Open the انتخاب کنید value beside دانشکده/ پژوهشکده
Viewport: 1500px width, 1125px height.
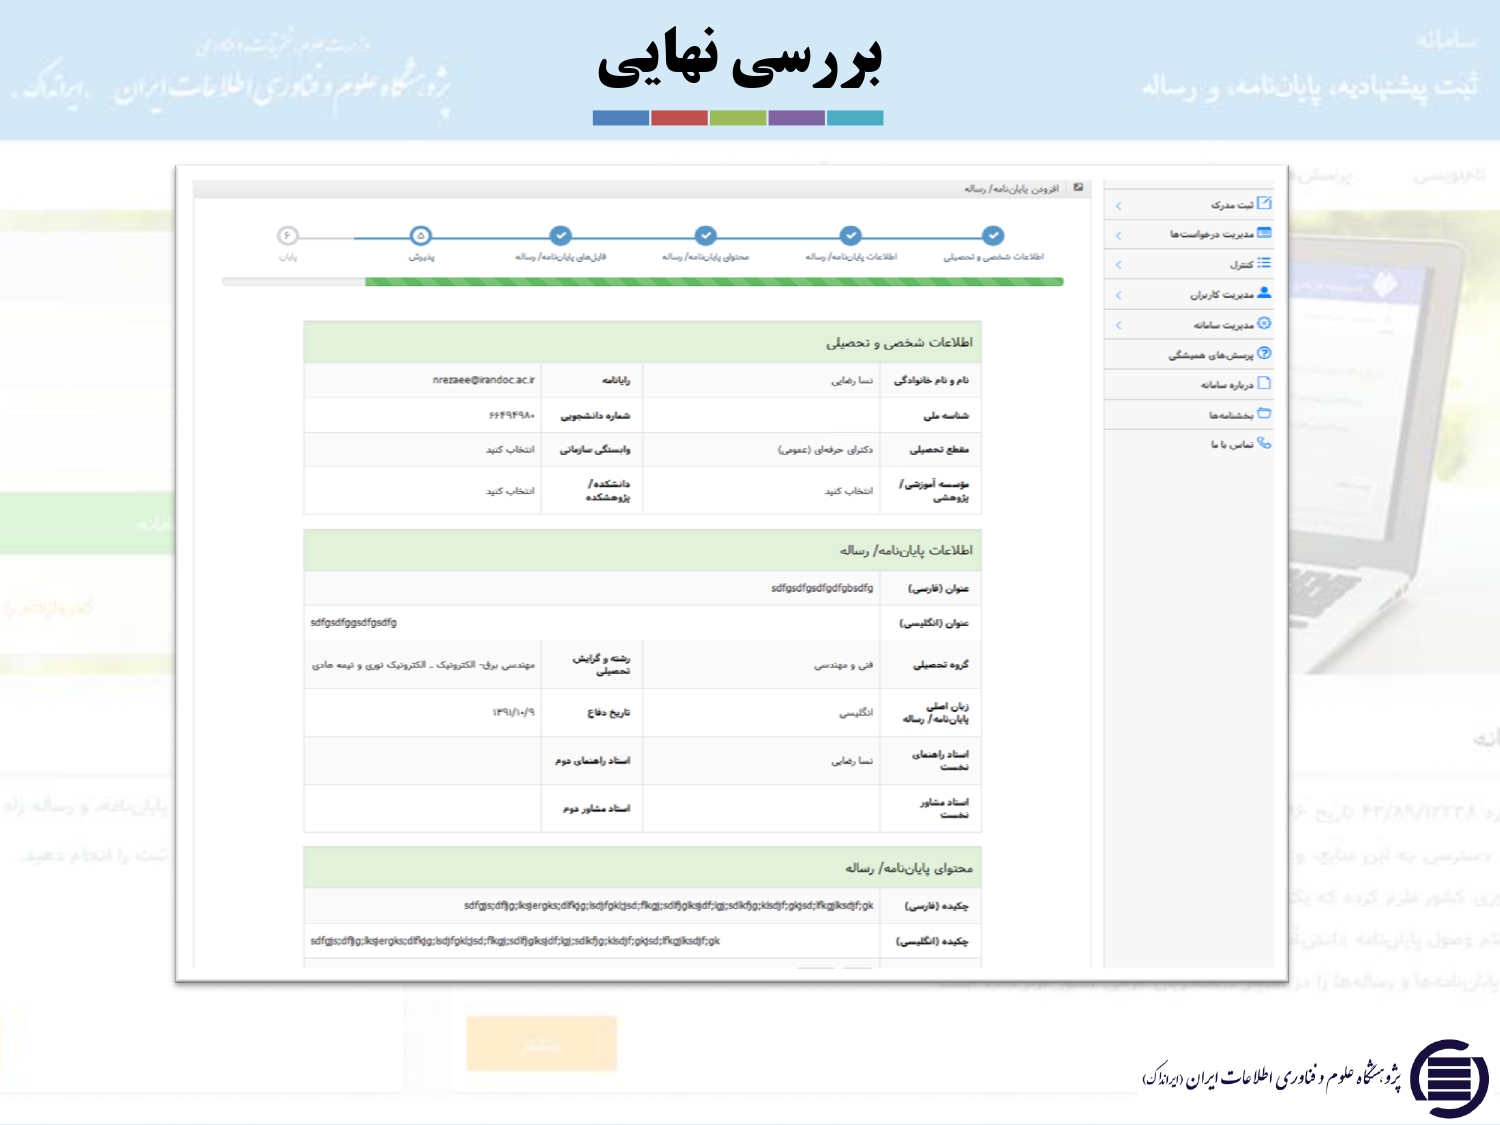510,491
